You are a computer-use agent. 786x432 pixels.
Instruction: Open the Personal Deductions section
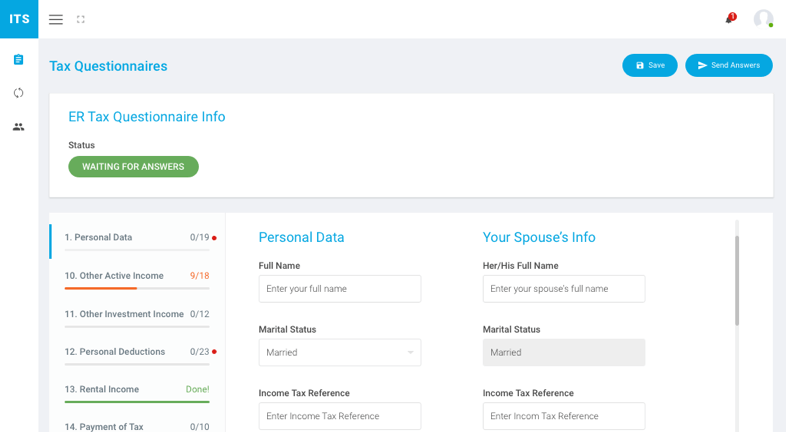tap(115, 352)
